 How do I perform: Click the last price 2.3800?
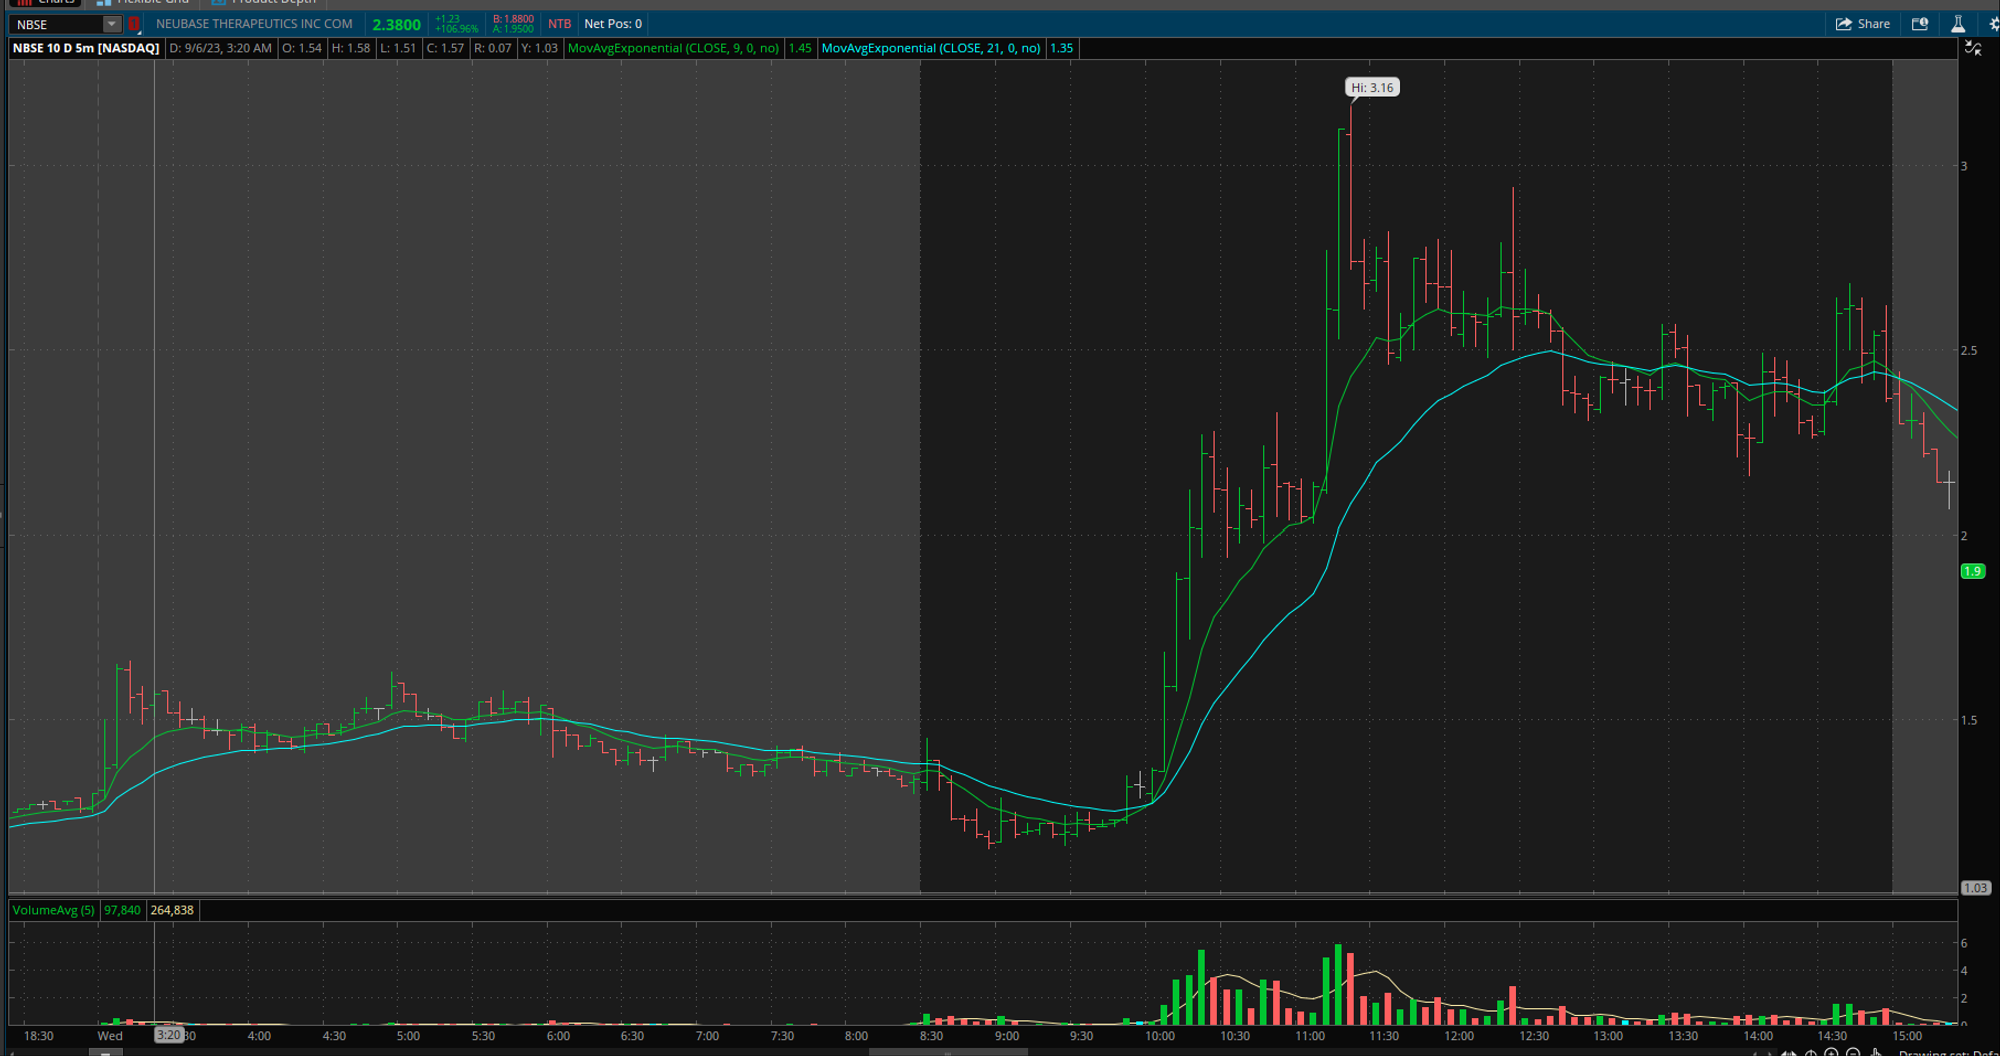tap(396, 24)
